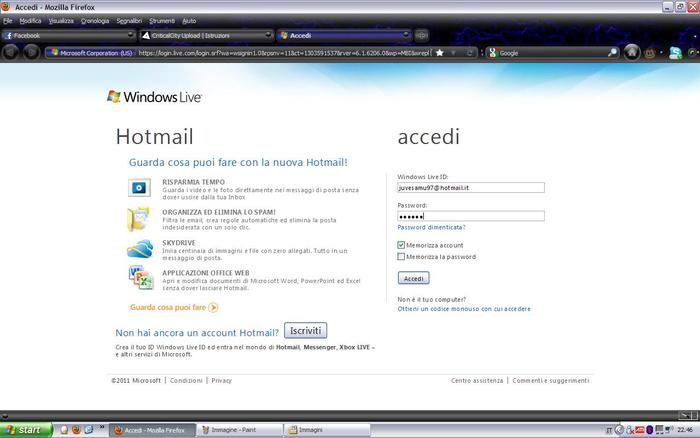Bookmark this page with the star icon

tap(440, 53)
